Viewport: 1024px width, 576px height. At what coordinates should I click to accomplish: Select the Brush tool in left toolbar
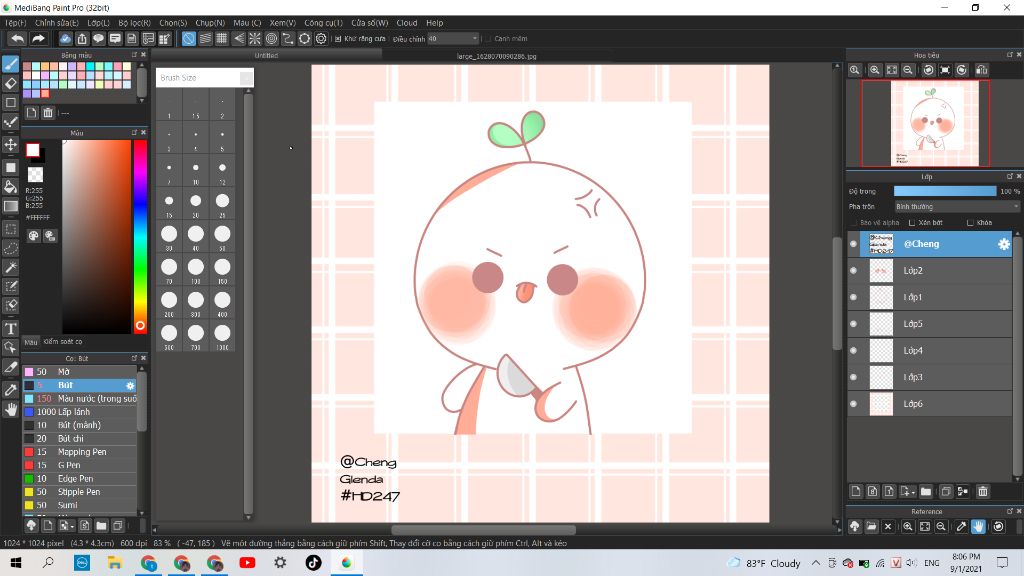(10, 64)
